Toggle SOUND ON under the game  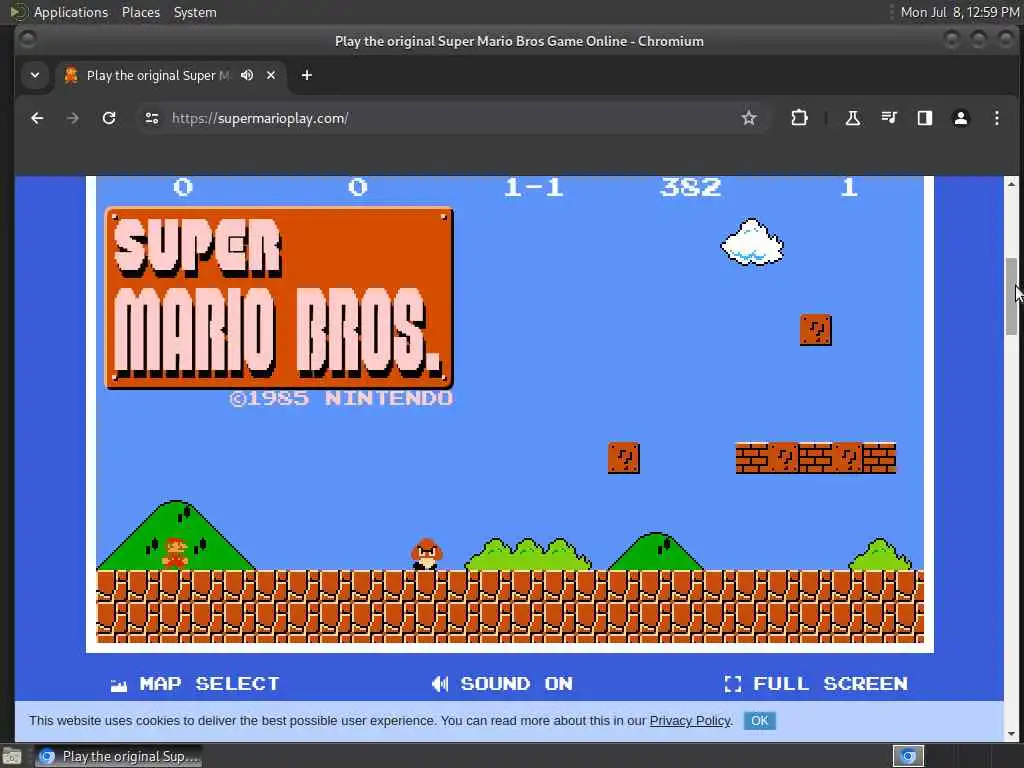502,684
